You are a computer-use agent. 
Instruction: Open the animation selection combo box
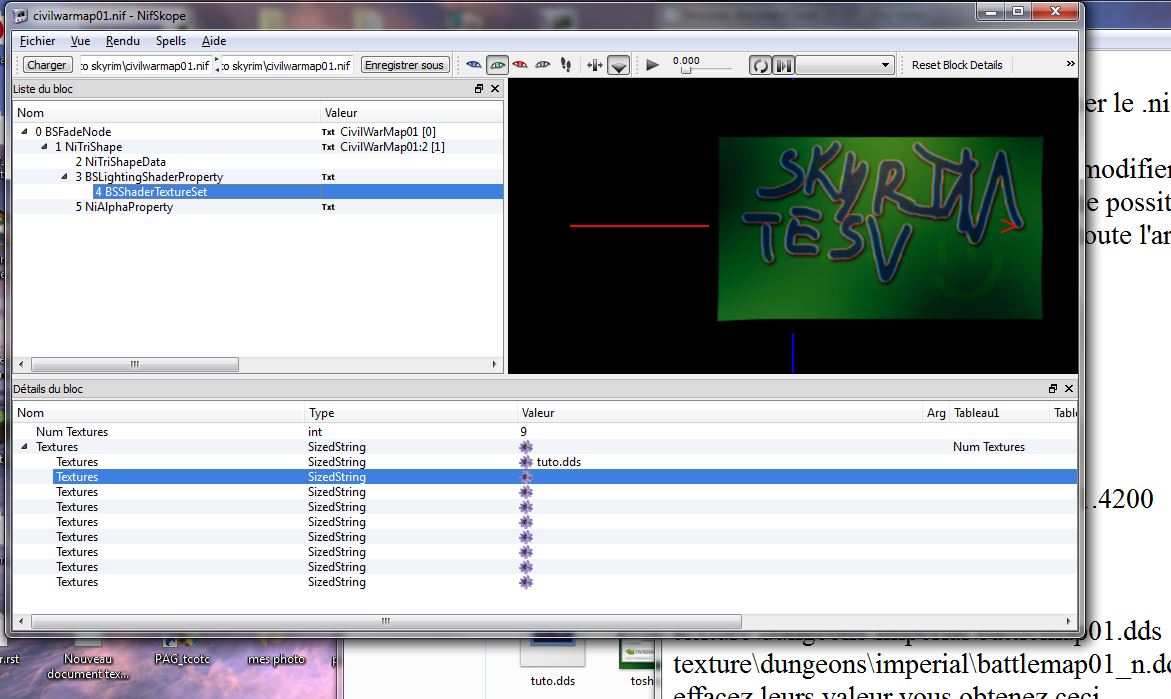(x=845, y=65)
